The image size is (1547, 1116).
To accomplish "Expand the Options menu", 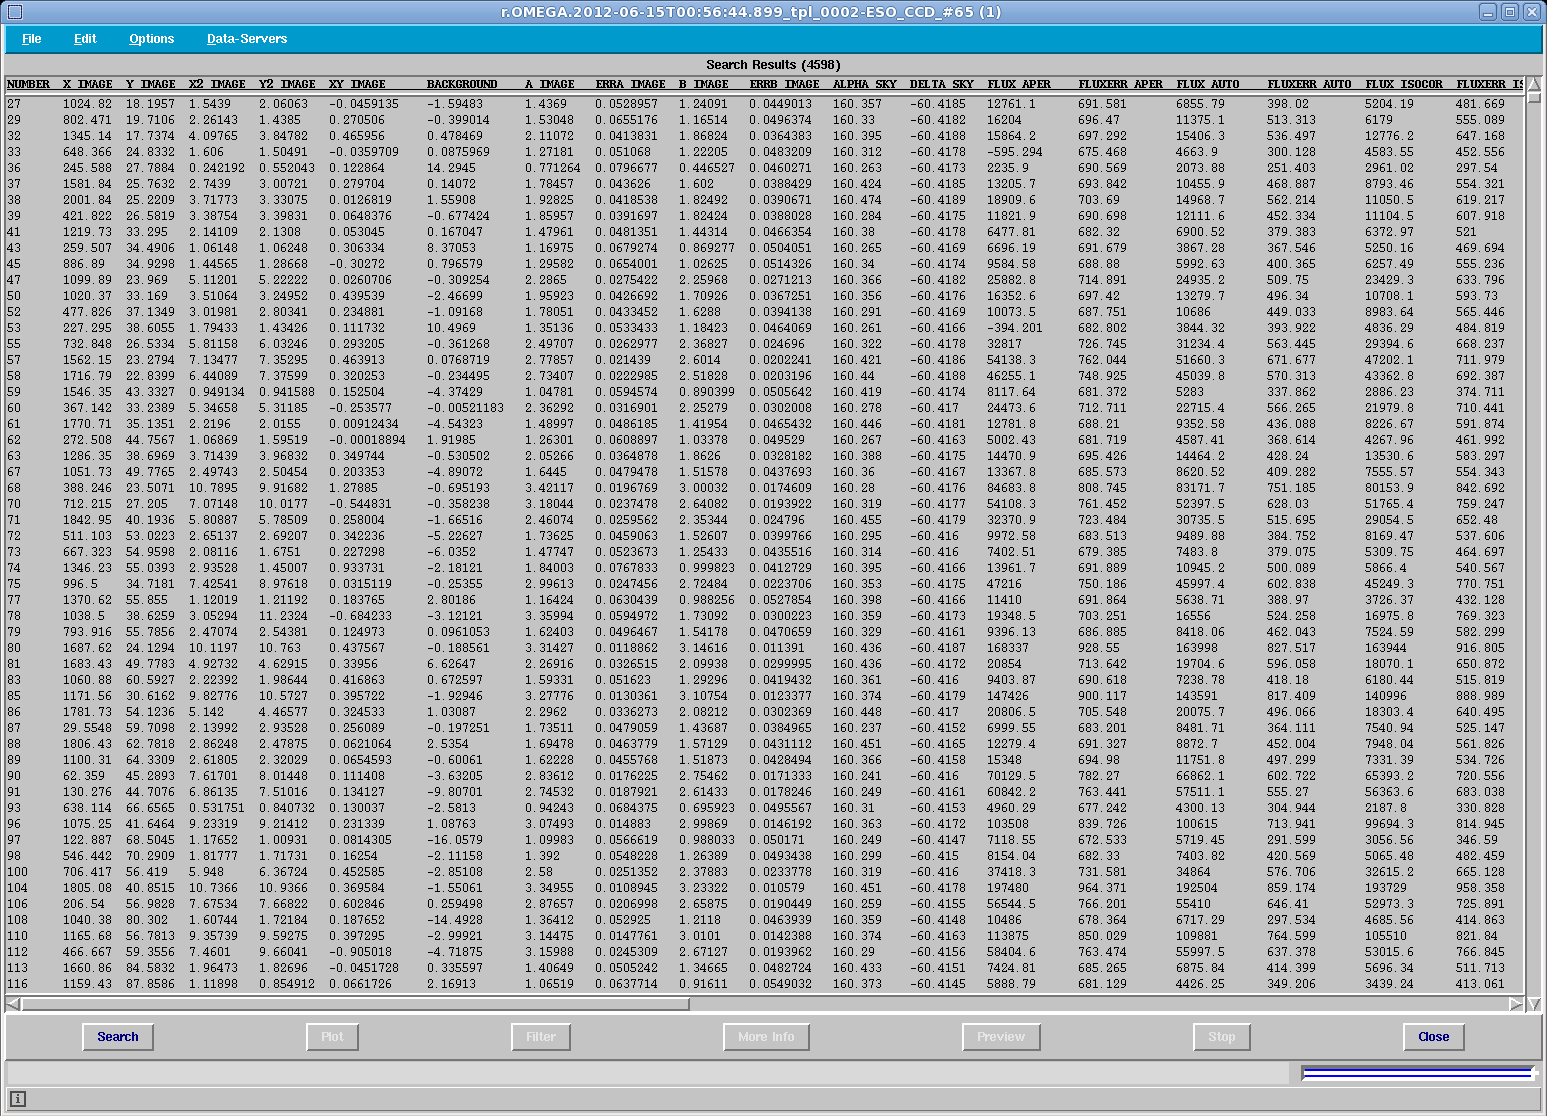I will point(151,39).
